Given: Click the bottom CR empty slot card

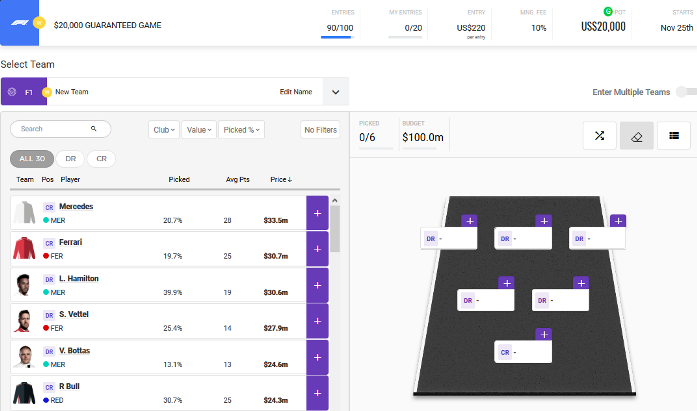Looking at the screenshot, I should (x=523, y=352).
